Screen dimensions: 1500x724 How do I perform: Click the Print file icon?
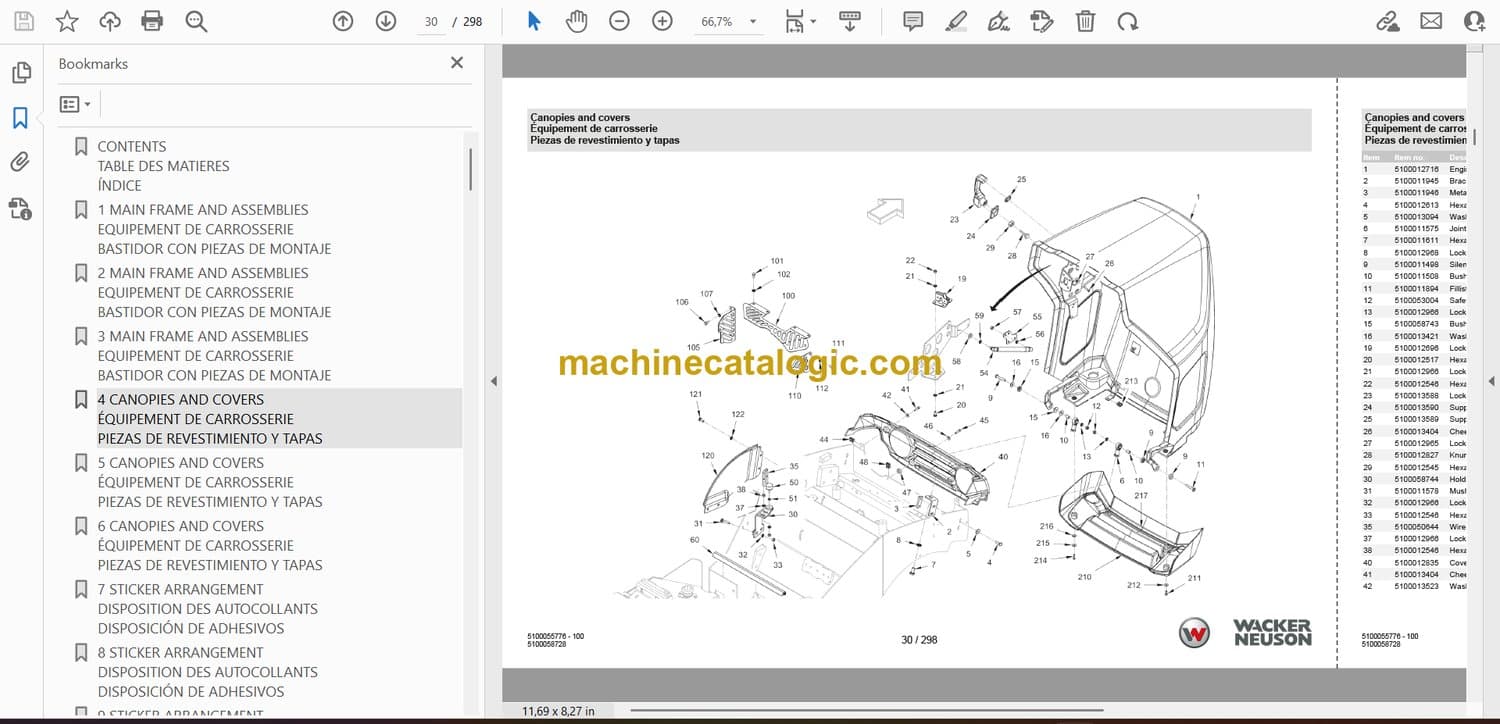[x=152, y=21]
